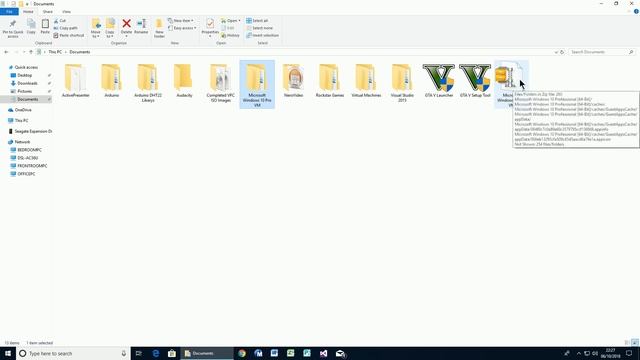Open the File ribbon tab
Viewport: 640px width, 360px height.
pyautogui.click(x=9, y=12)
